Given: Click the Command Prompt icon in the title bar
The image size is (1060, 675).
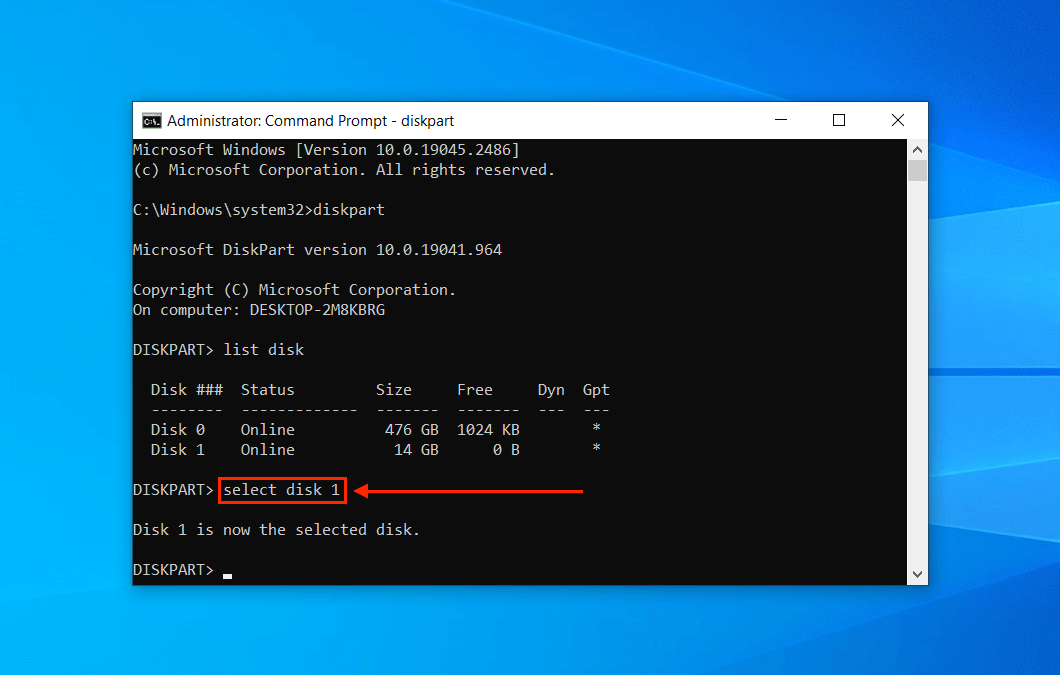Looking at the screenshot, I should (151, 120).
